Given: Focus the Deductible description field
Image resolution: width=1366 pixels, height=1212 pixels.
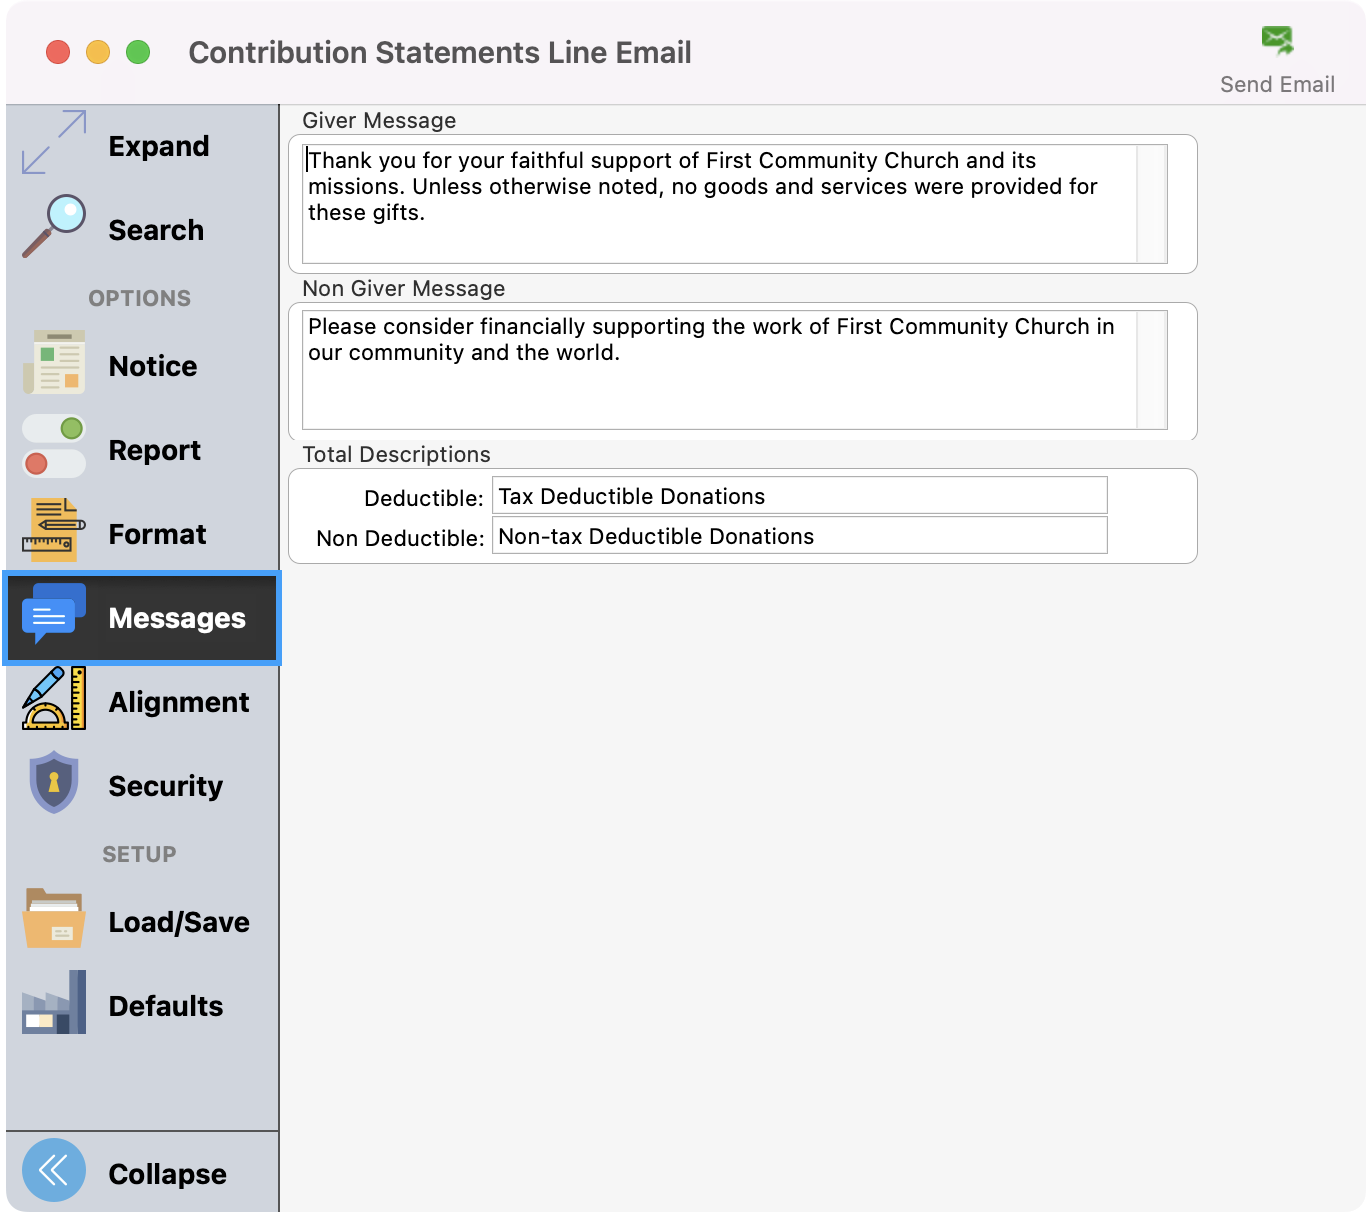Looking at the screenshot, I should click(800, 496).
